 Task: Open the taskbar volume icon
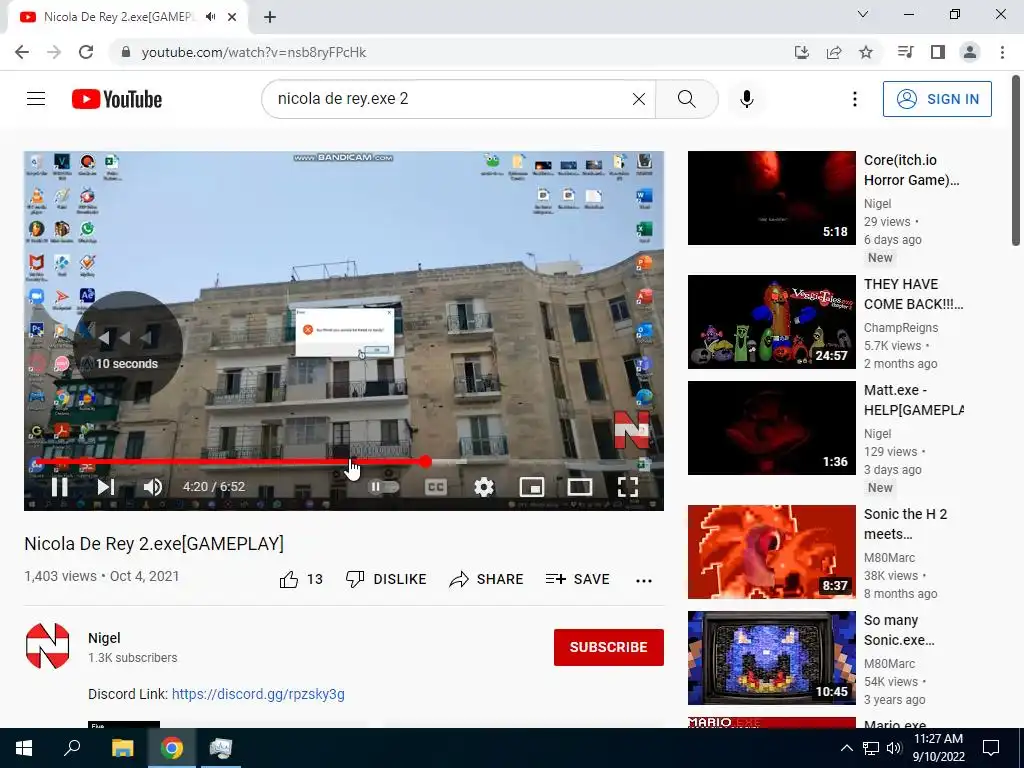coord(894,748)
